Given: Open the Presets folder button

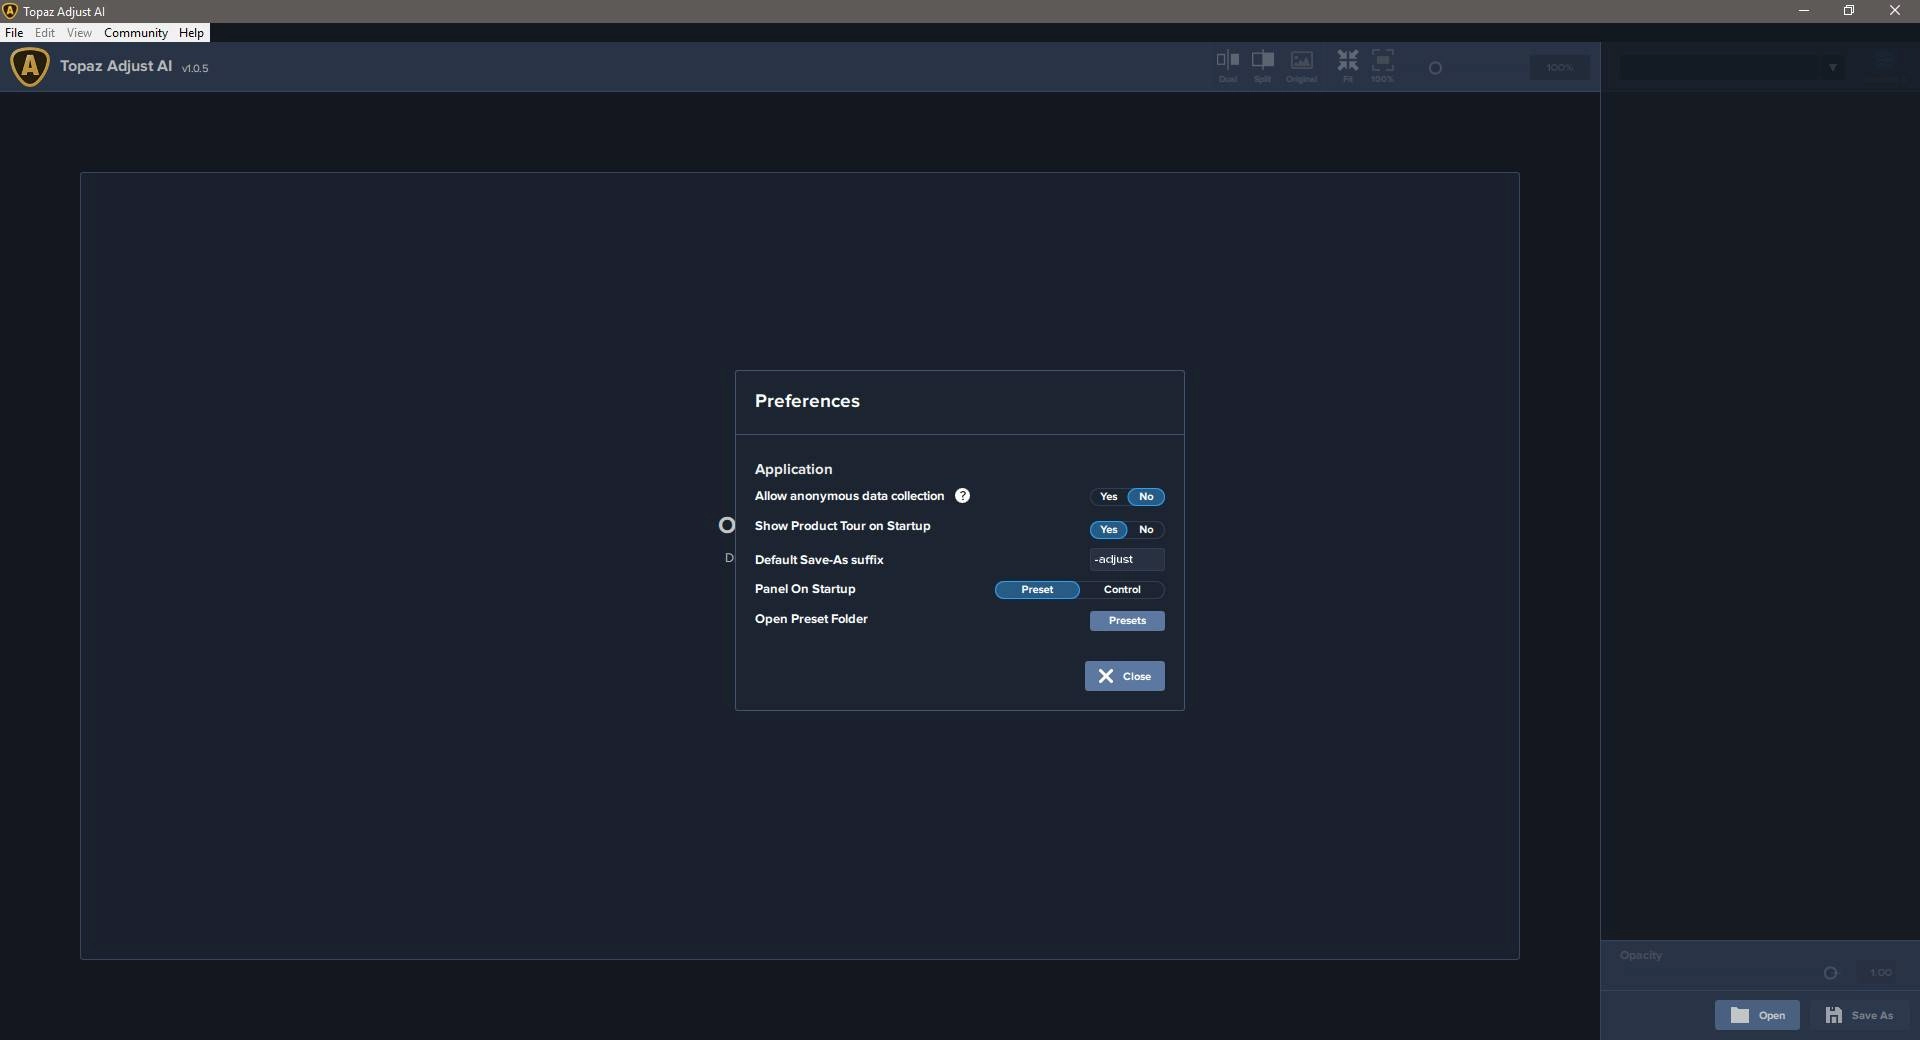Looking at the screenshot, I should [x=1127, y=621].
